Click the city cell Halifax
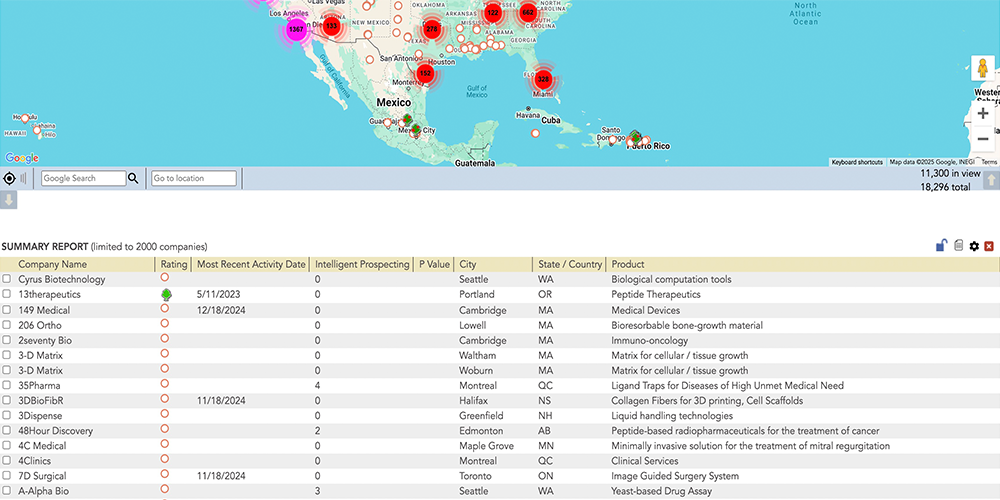 point(473,401)
